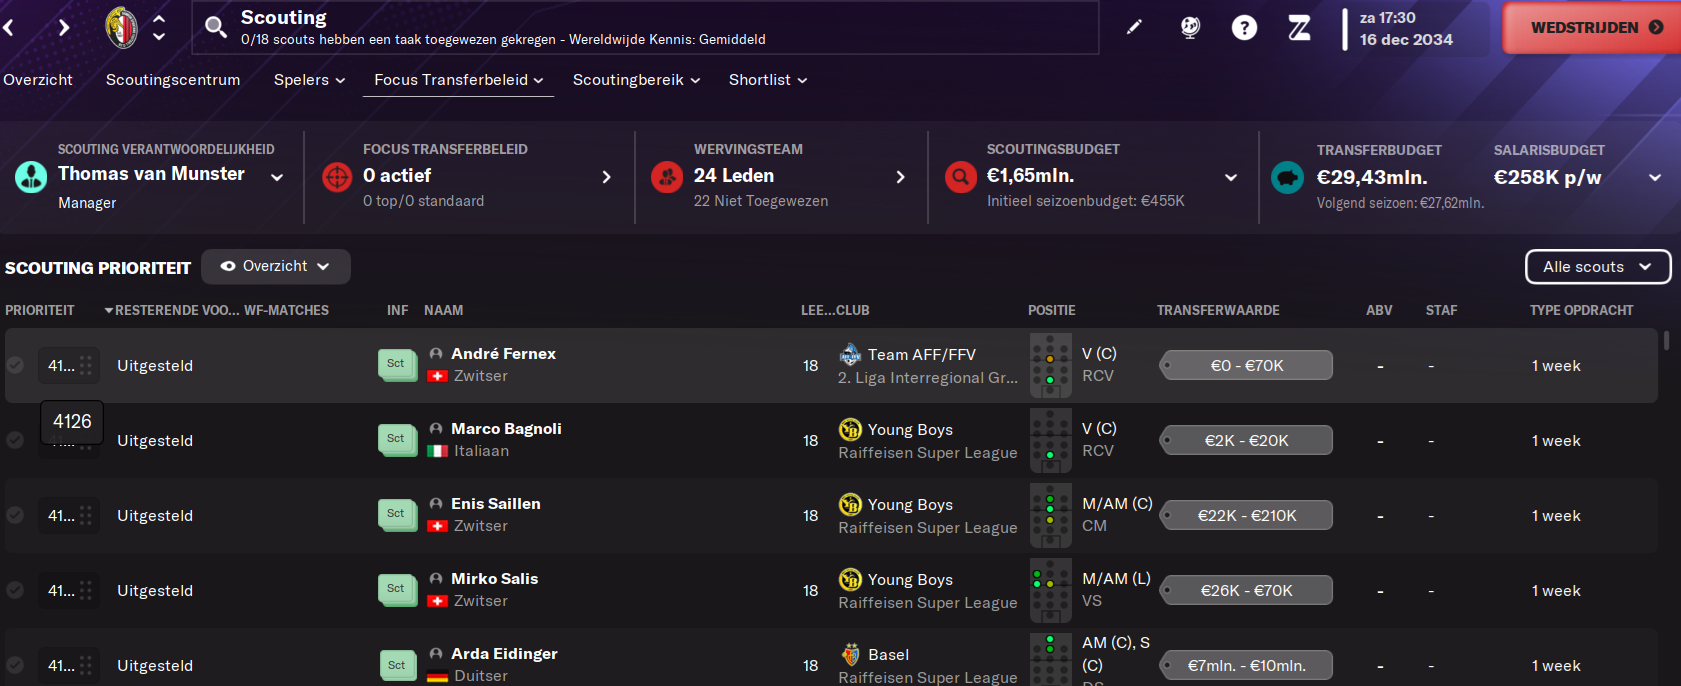1681x686 pixels.
Task: Toggle the checkmark for André Fernex row
Action: (15, 365)
